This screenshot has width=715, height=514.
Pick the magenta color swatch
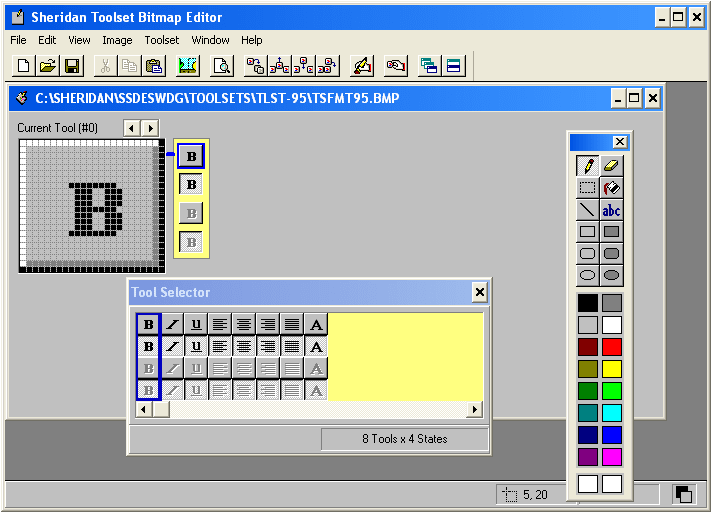point(611,457)
